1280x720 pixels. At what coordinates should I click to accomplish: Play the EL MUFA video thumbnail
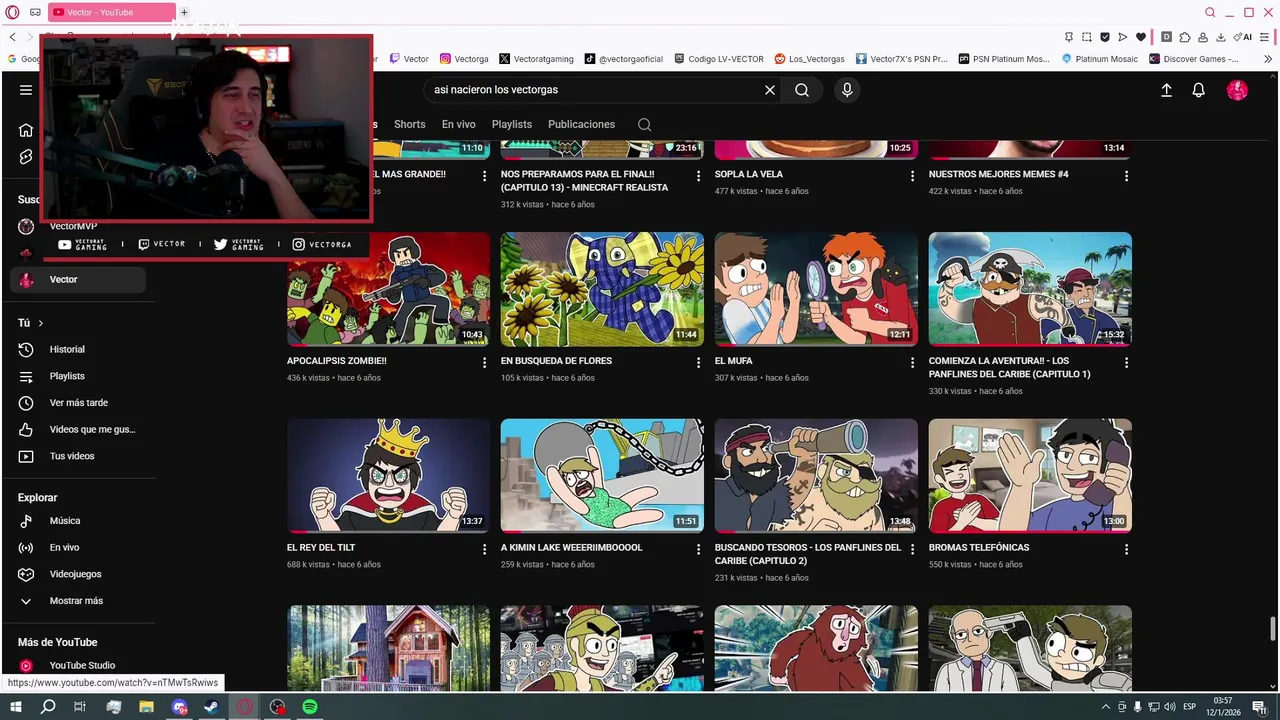click(x=816, y=289)
